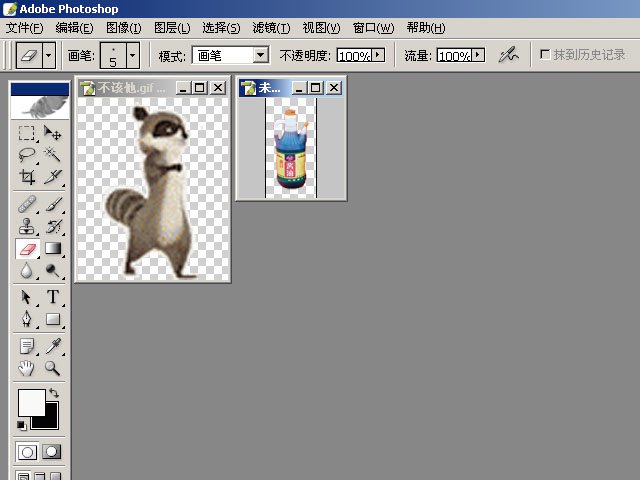This screenshot has width=640, height=480.
Task: Reset default foreground and background colors
Action: 21,425
